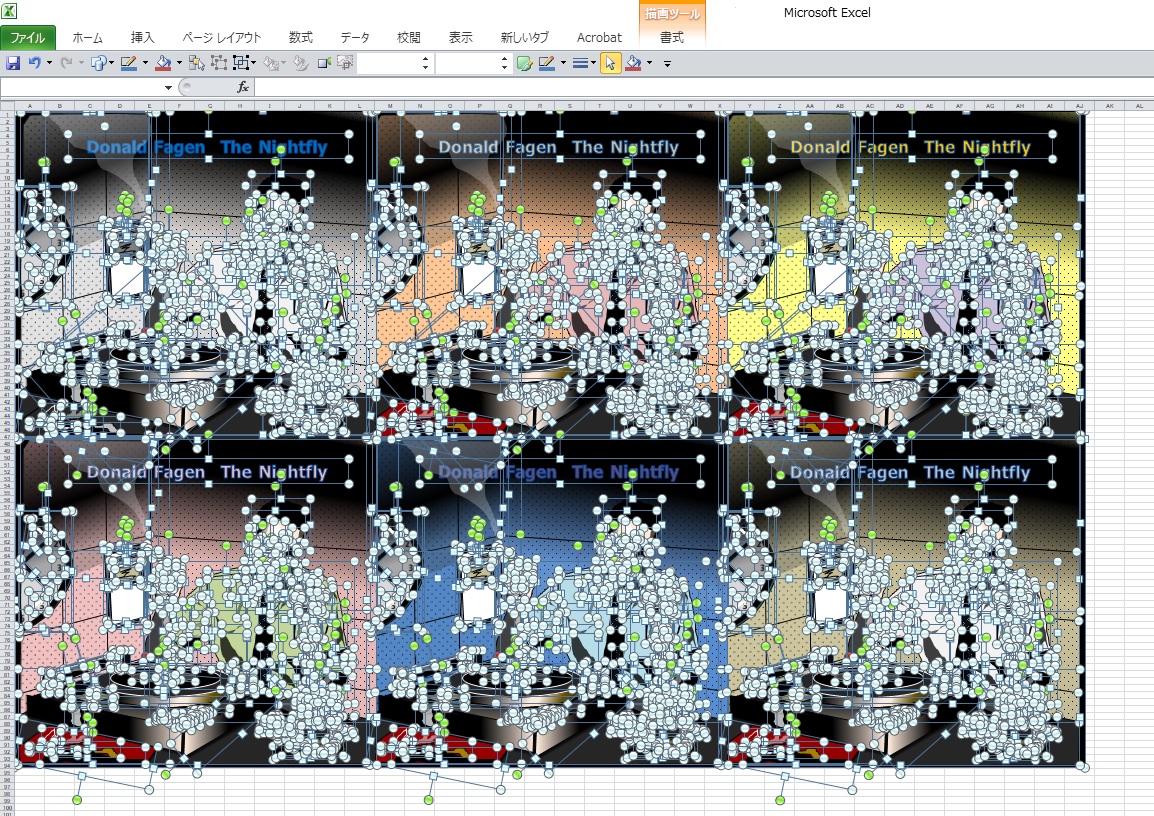Switch to the 校閲 tab

pyautogui.click(x=408, y=38)
